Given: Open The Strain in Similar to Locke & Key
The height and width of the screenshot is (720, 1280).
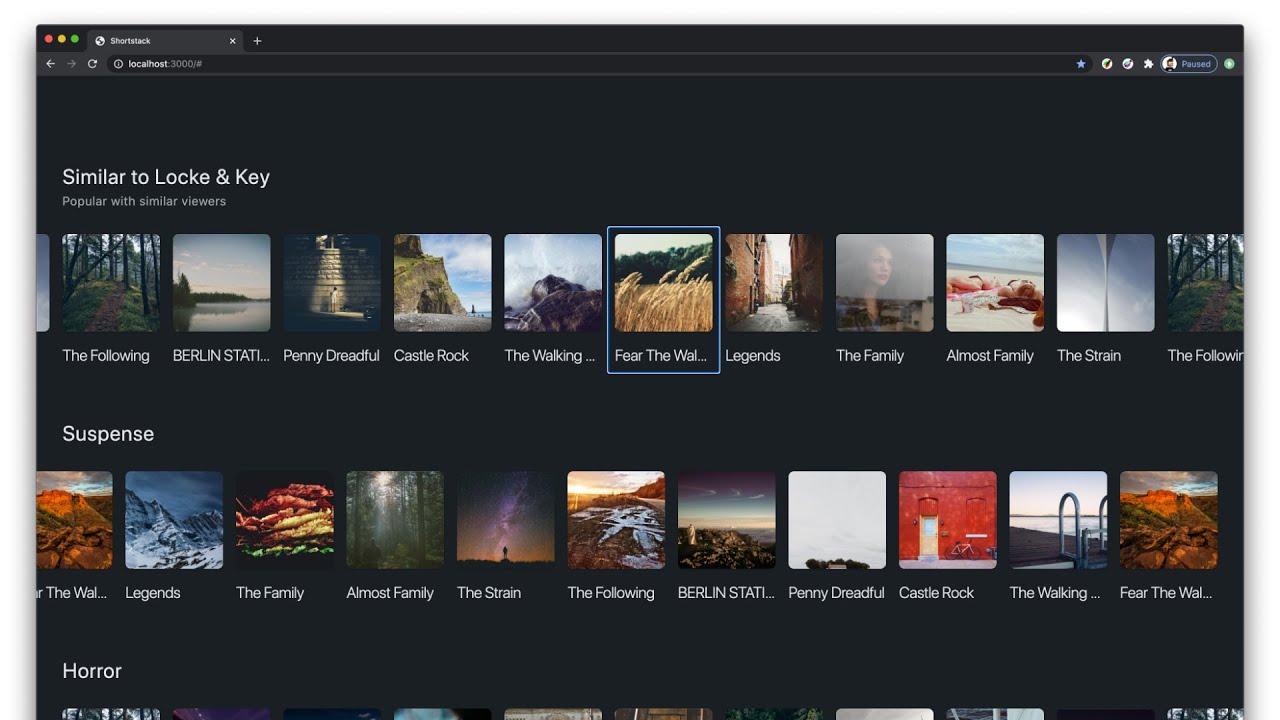Looking at the screenshot, I should click(1105, 300).
